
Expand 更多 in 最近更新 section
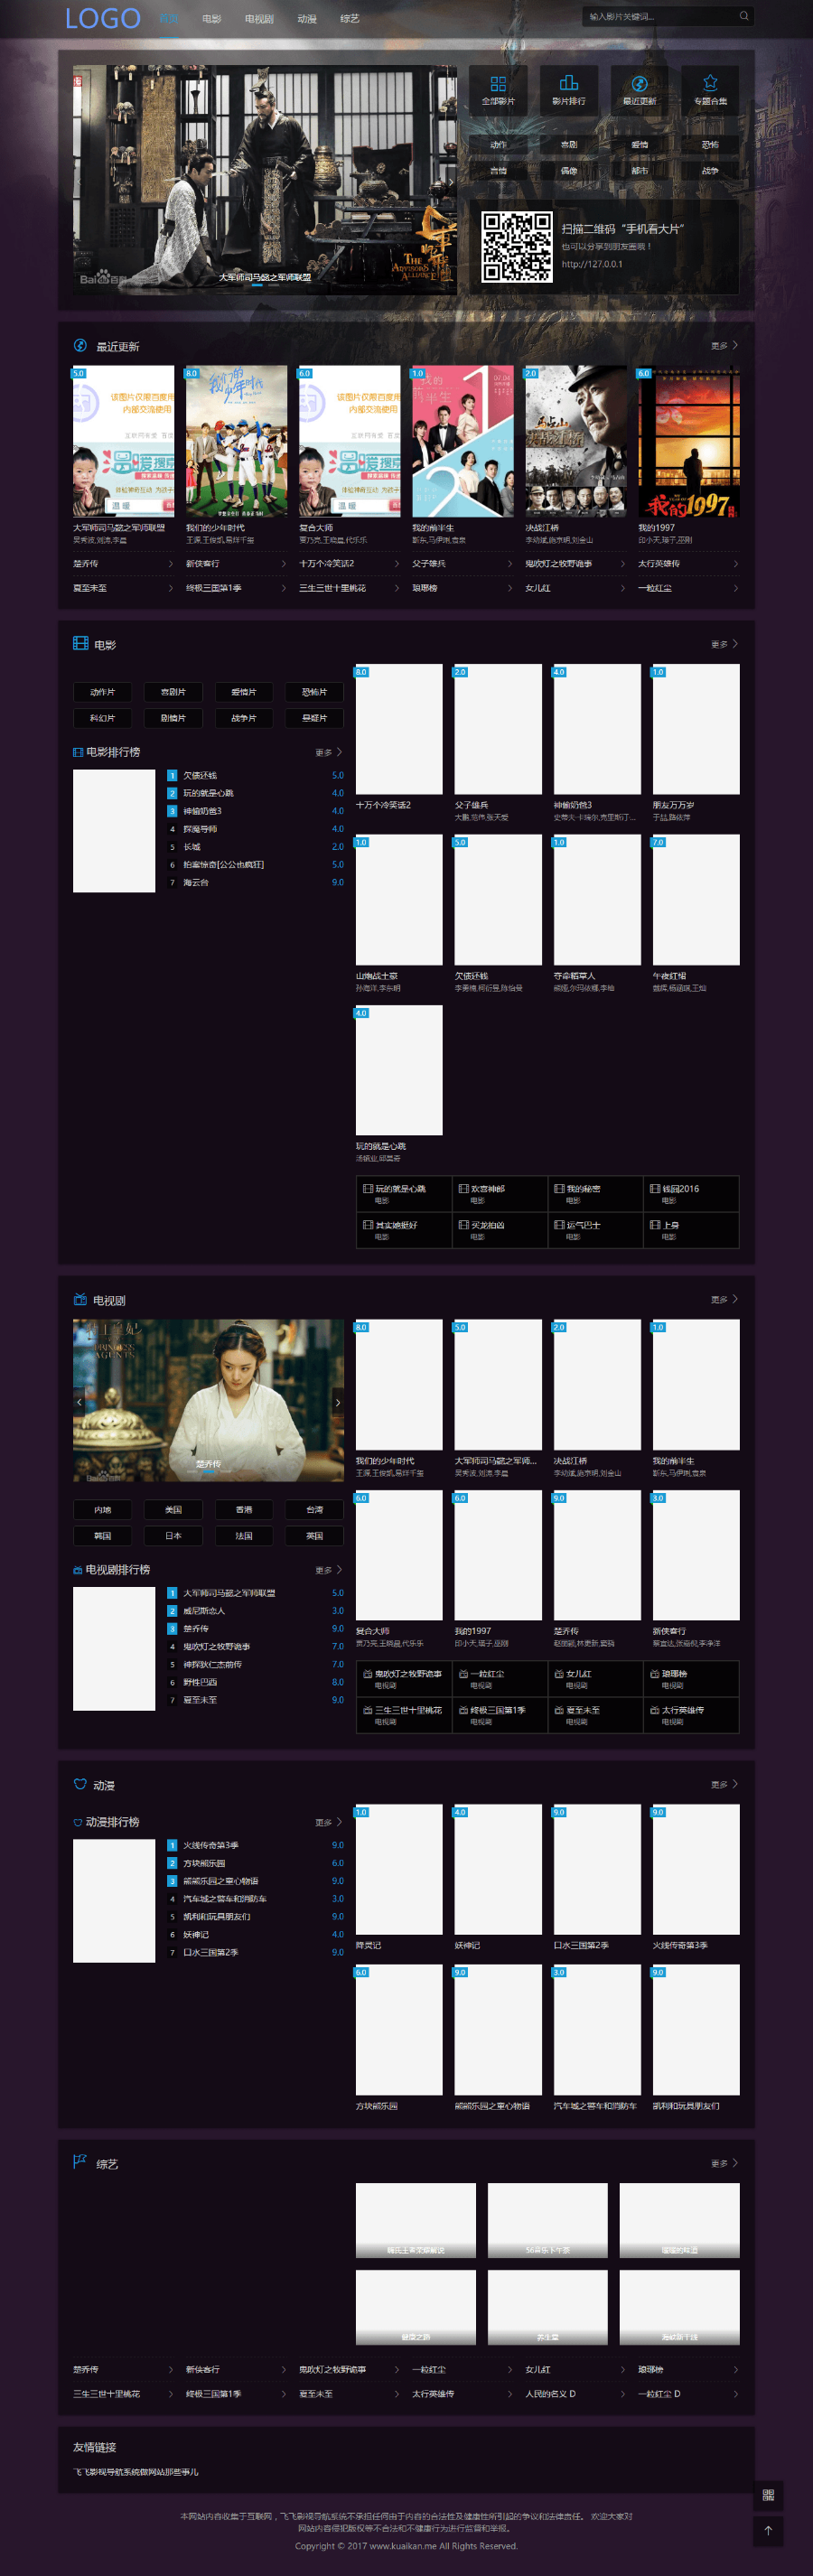pos(724,346)
